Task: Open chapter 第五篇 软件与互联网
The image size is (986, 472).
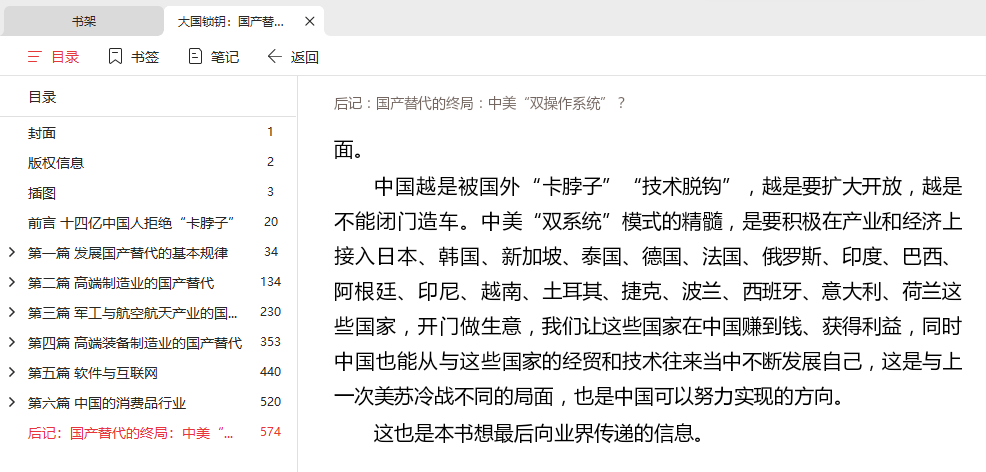Action: coord(92,373)
